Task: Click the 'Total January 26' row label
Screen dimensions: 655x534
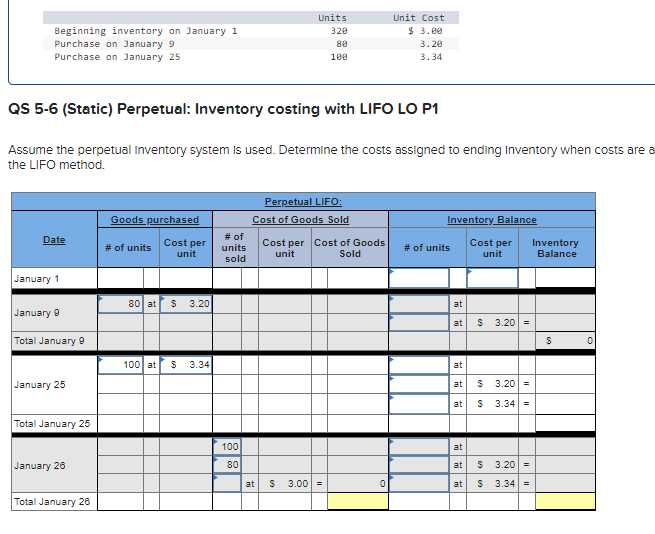Action: (x=52, y=501)
